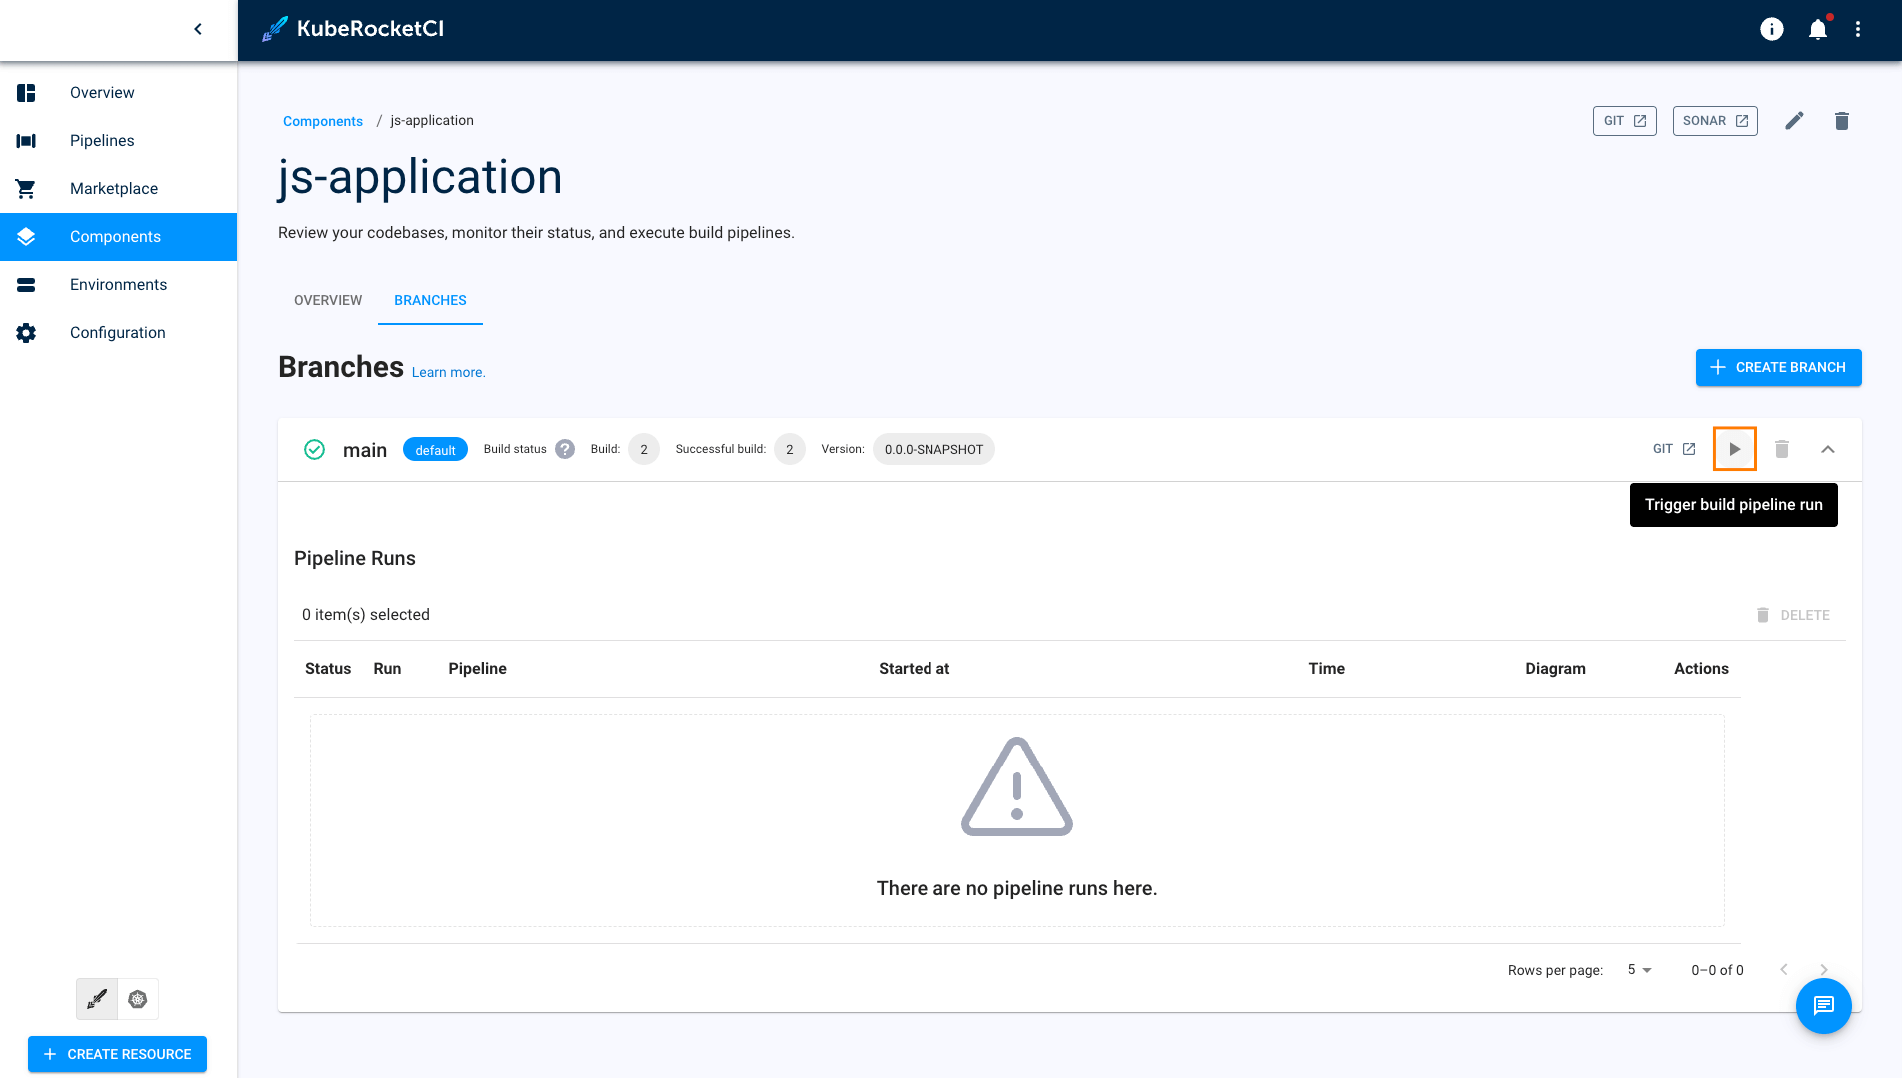Open the Marketplace from the sidebar
Image resolution: width=1902 pixels, height=1078 pixels.
click(113, 188)
